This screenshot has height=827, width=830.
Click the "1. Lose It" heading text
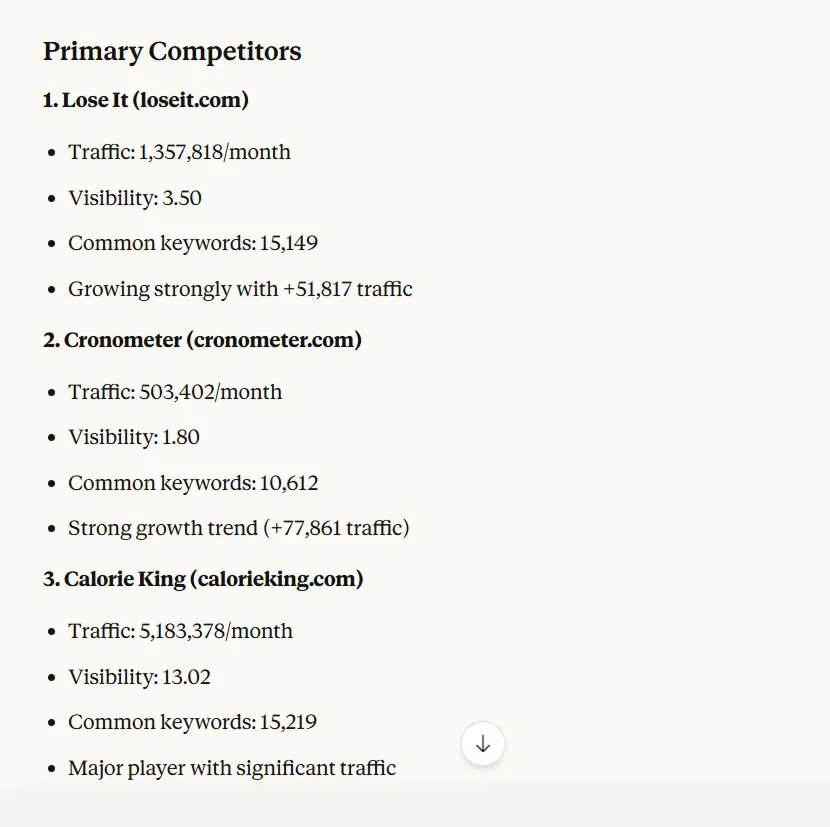click(x=86, y=100)
